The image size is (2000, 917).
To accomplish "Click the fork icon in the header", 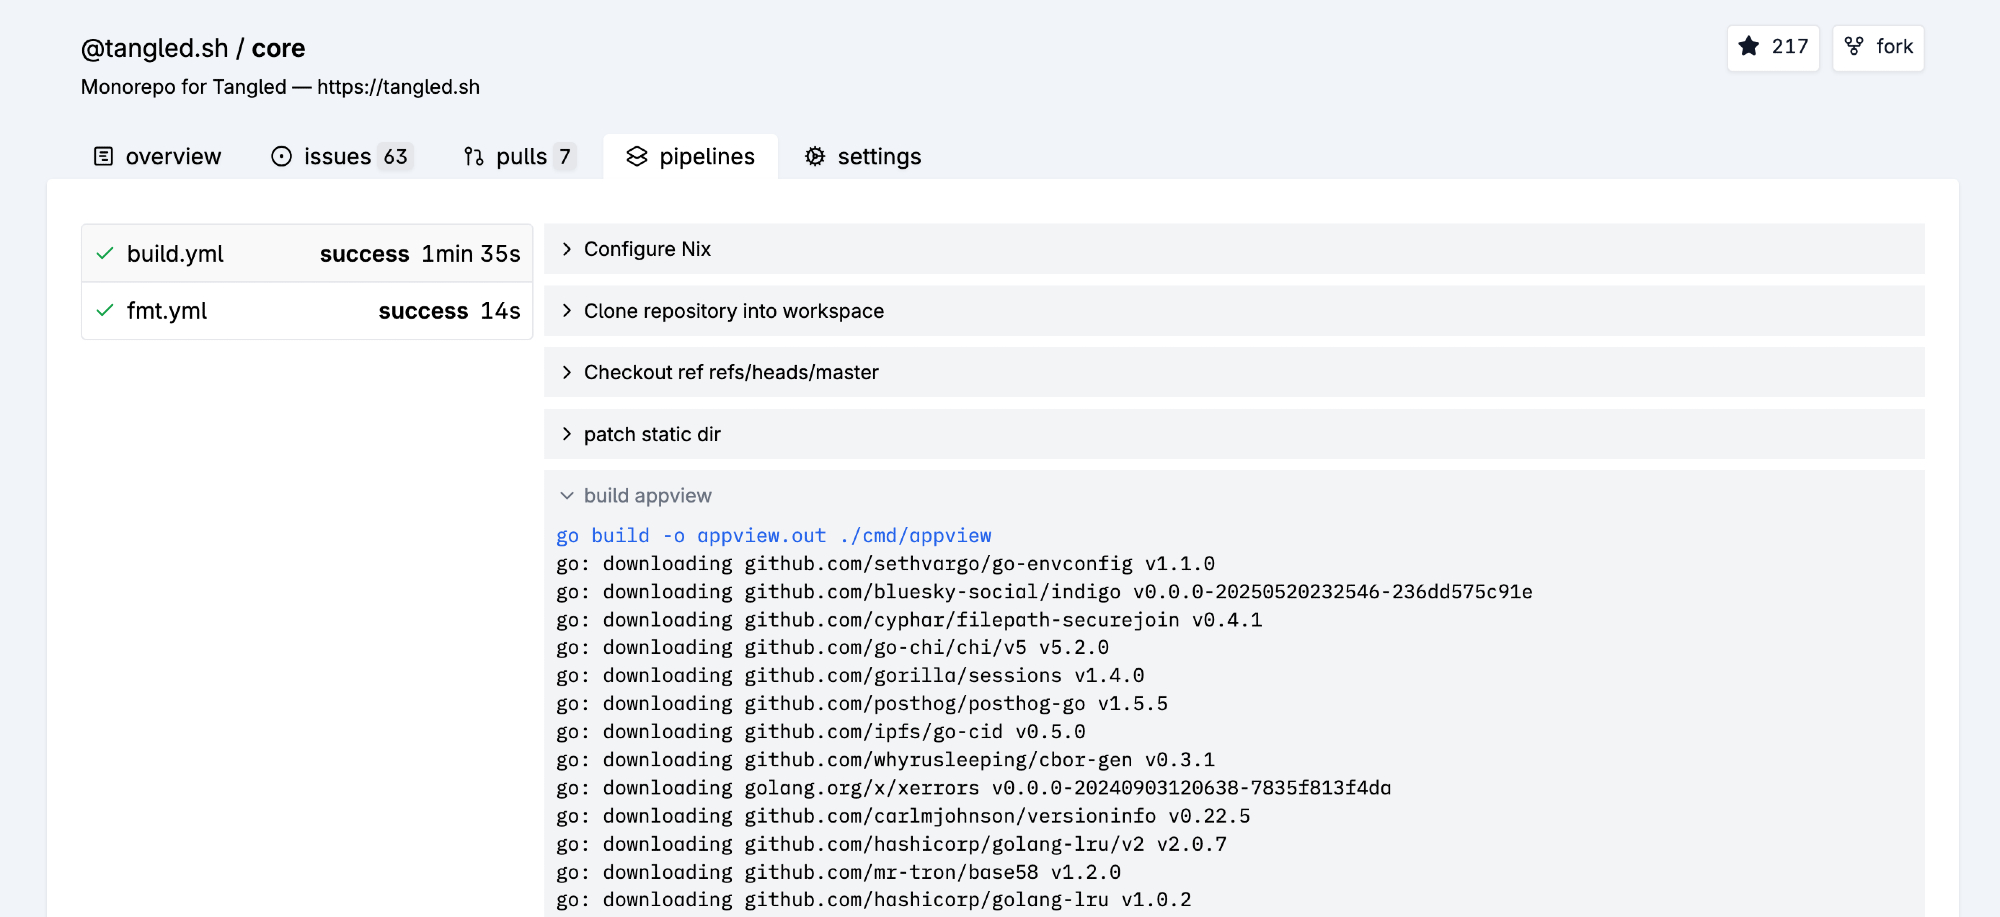I will coord(1854,47).
